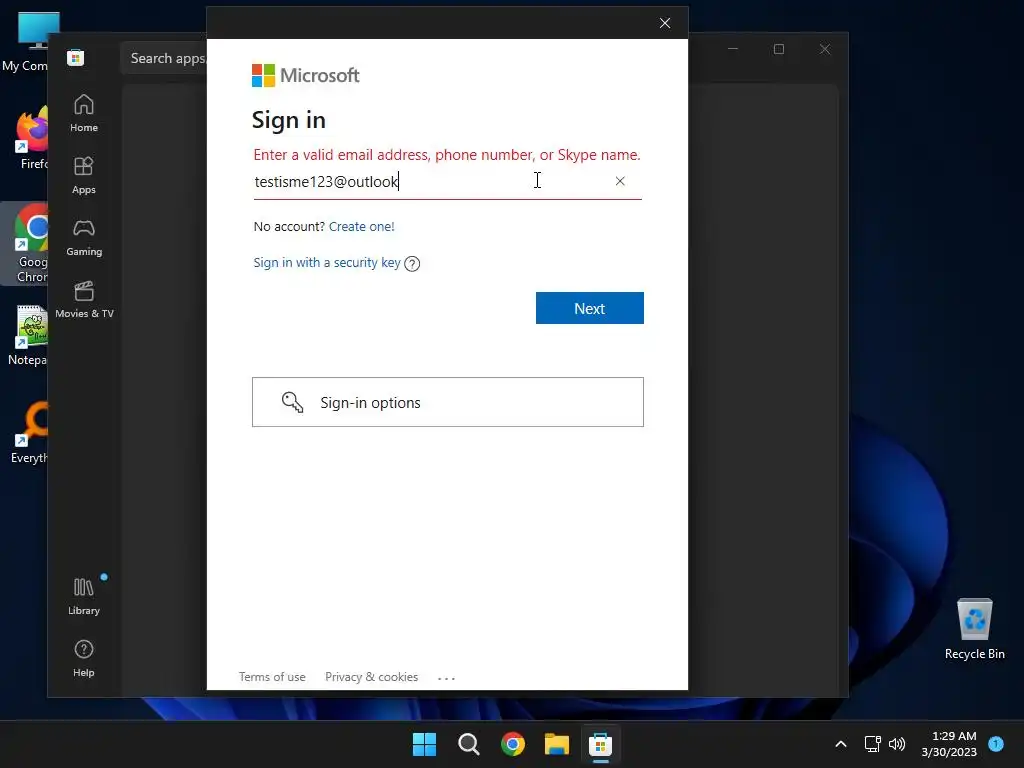Select Recycle Bin on desktop

point(975,629)
